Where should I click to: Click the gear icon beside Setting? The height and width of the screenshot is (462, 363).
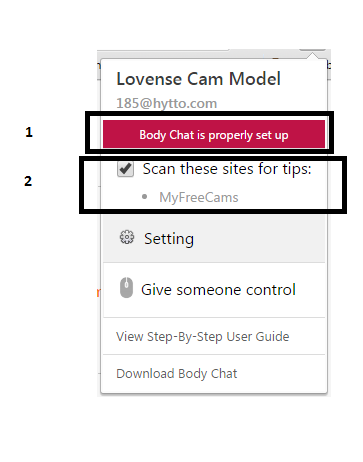[x=127, y=238]
